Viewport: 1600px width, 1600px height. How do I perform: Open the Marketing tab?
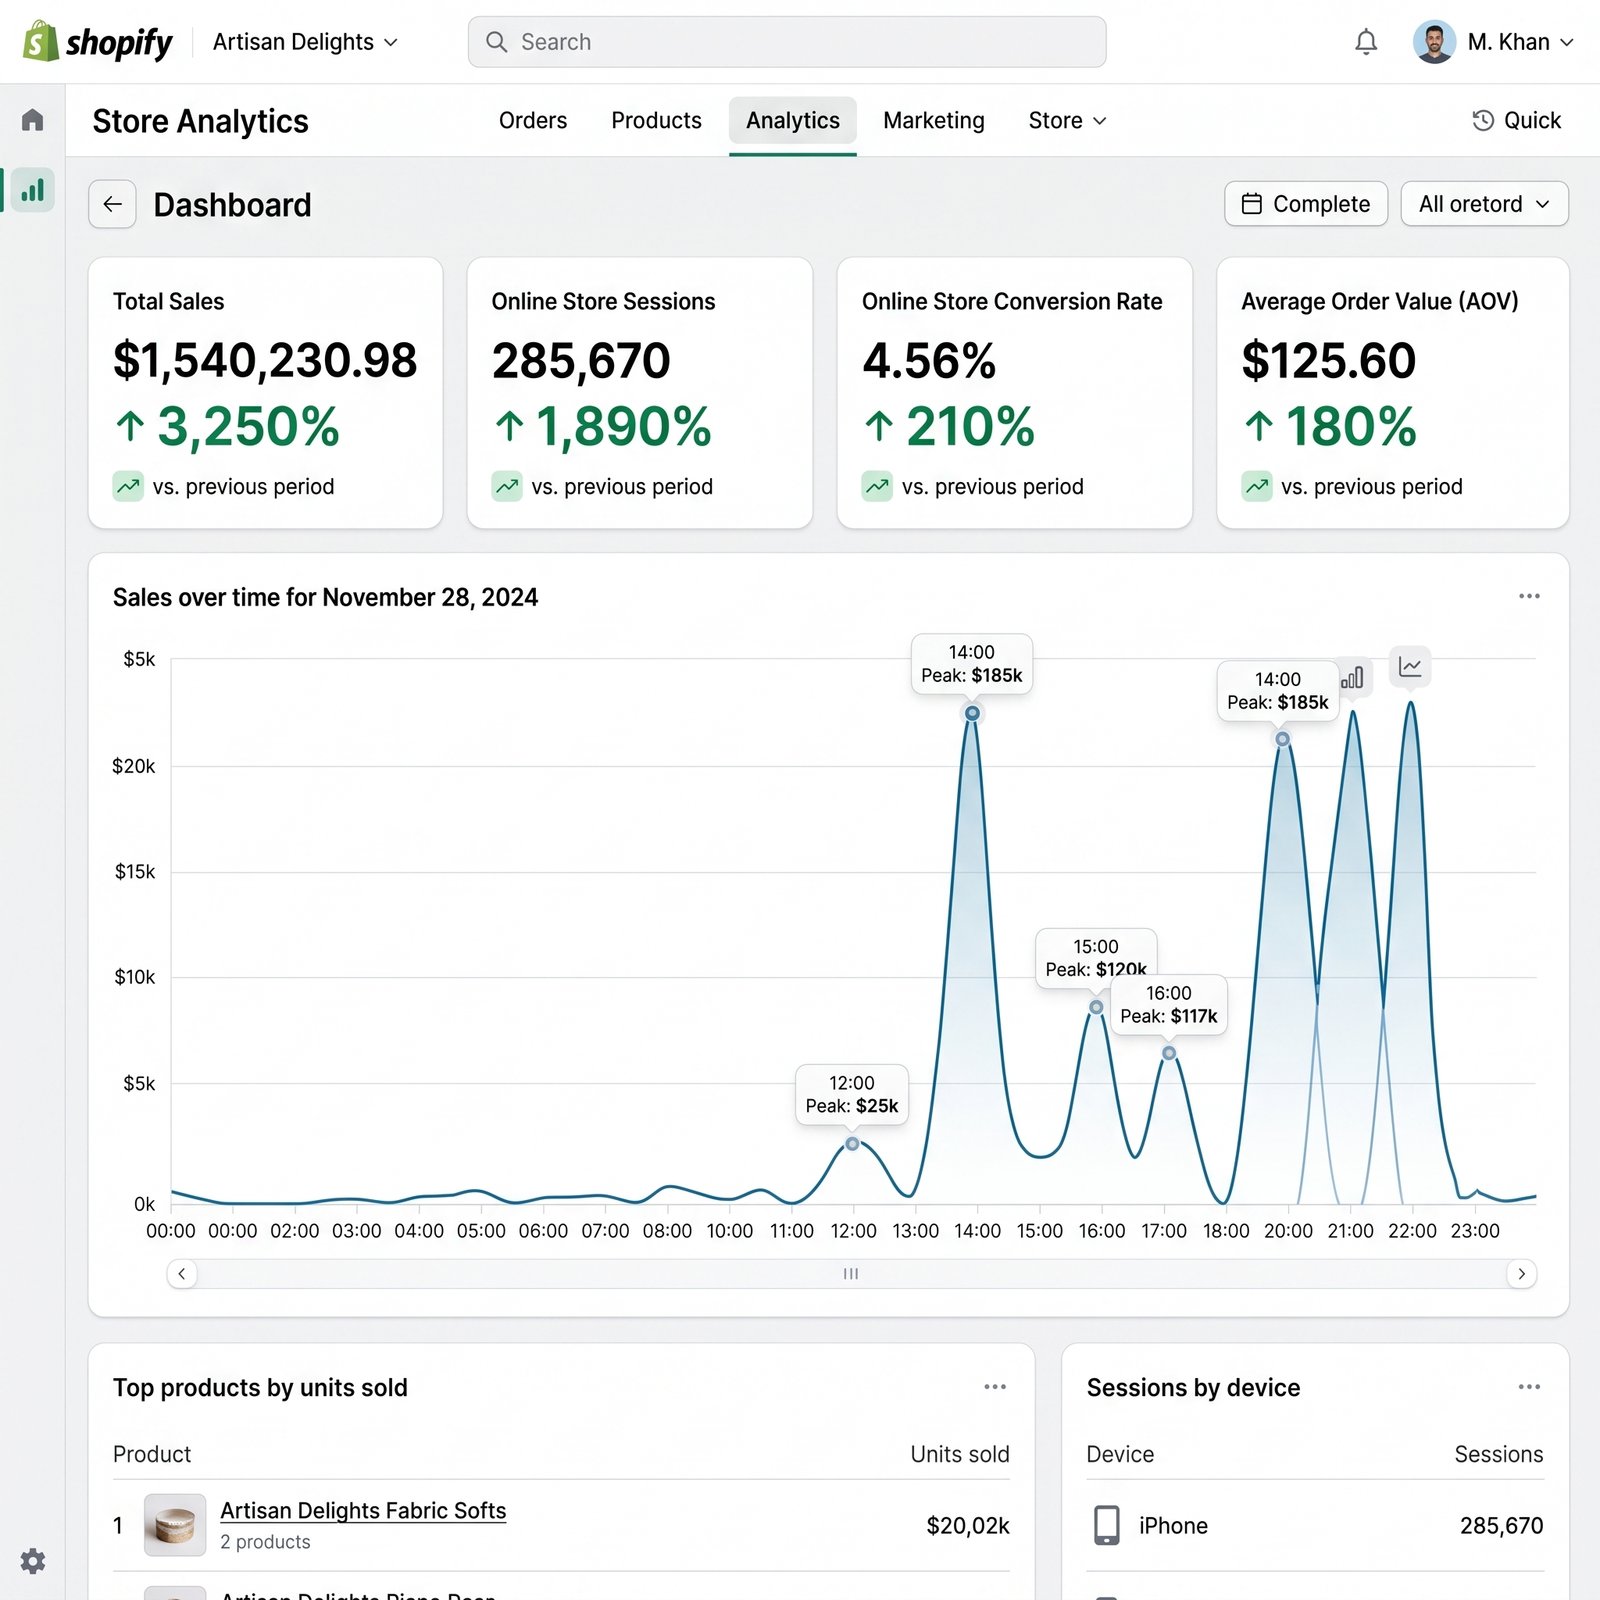pos(934,121)
